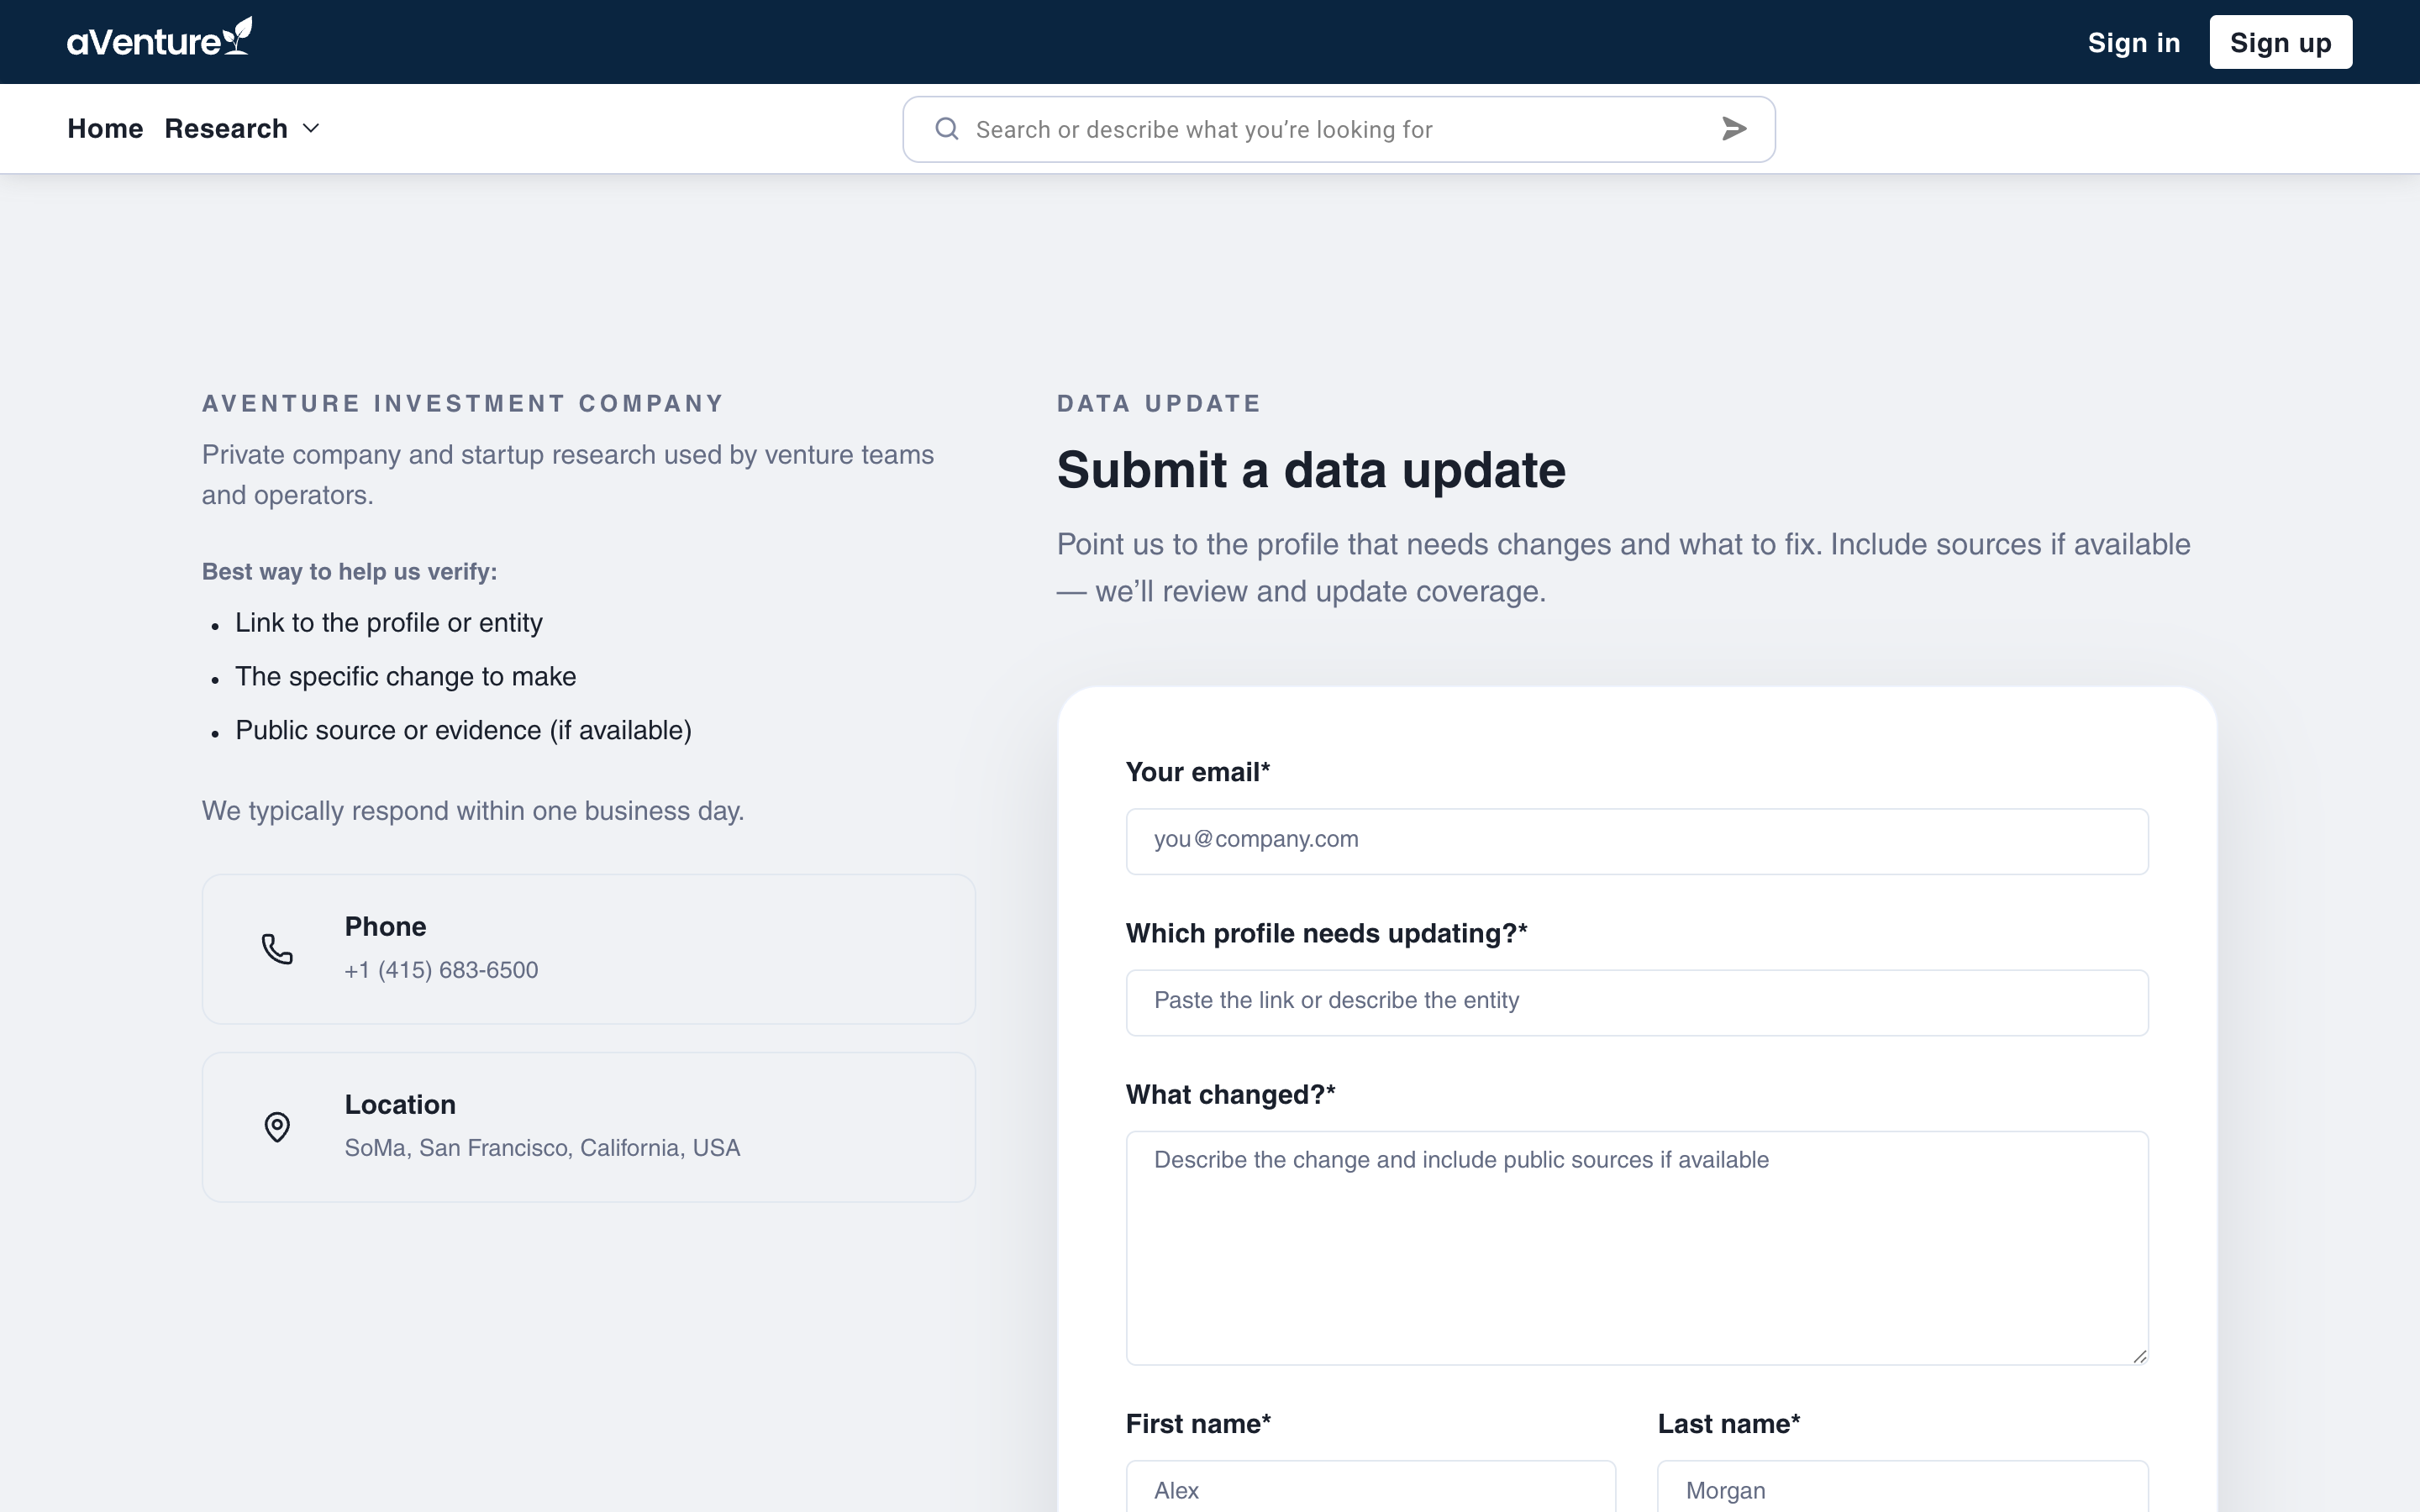The image size is (2420, 1512).
Task: Focus the First name field
Action: 1370,1487
